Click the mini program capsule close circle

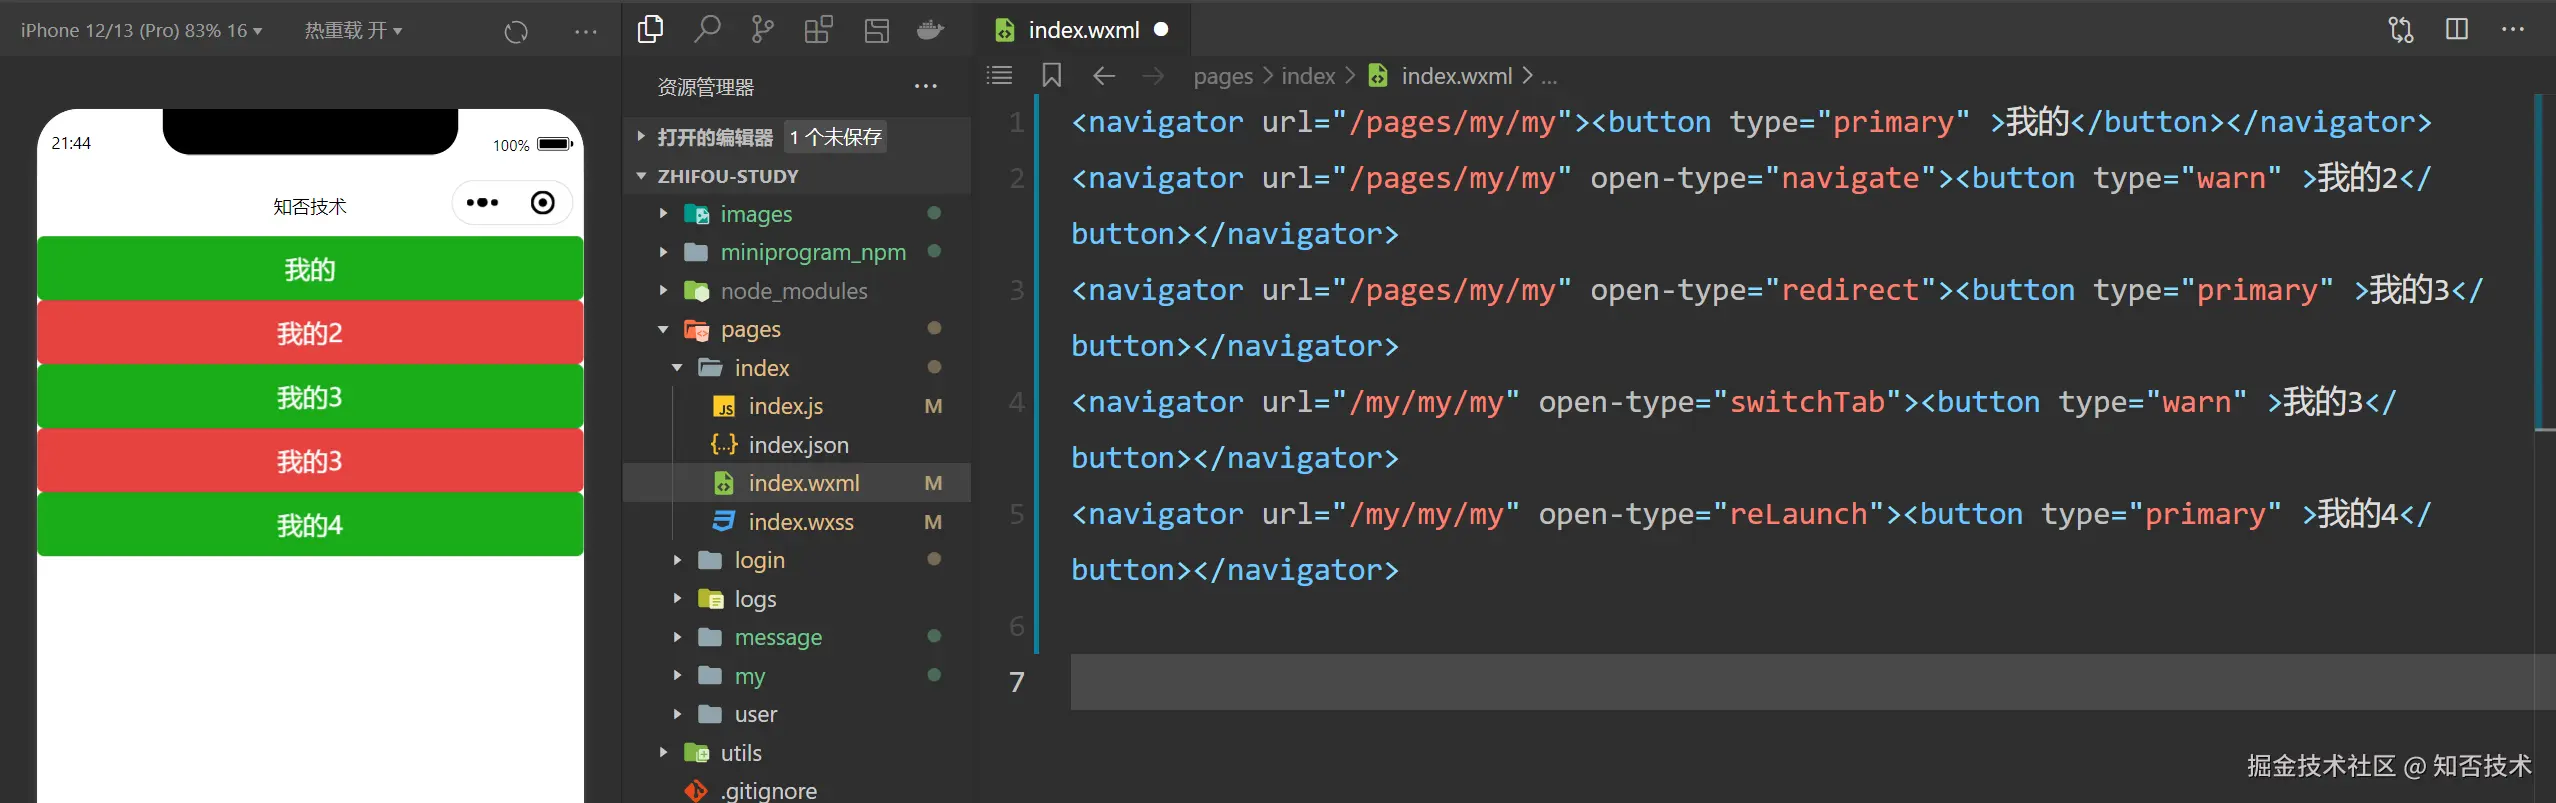[542, 203]
